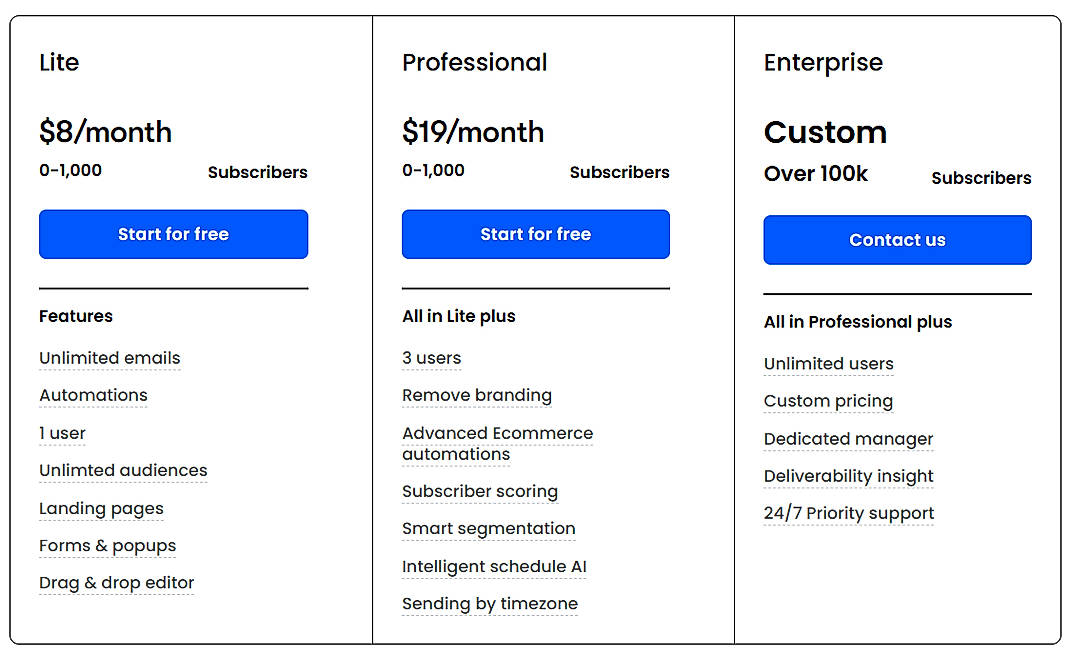Click the Sending by timezone link
The image size is (1070, 657).
[490, 604]
